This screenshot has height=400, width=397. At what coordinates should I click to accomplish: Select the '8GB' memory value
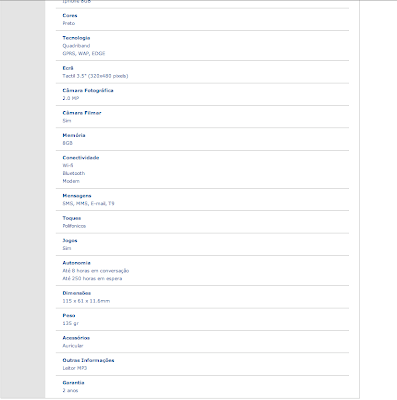click(x=67, y=143)
